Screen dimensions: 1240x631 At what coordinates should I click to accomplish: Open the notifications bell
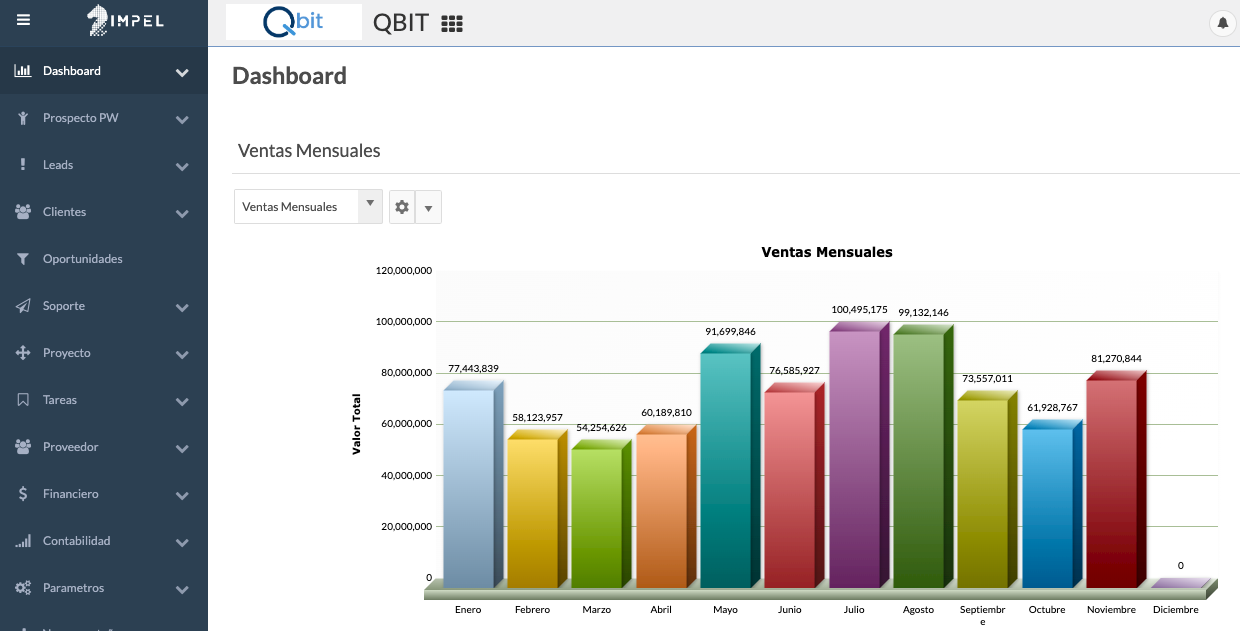click(1222, 23)
